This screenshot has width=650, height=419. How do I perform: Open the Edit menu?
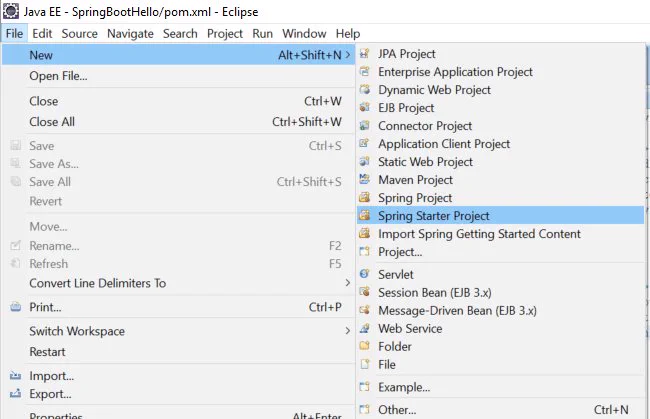(x=42, y=33)
